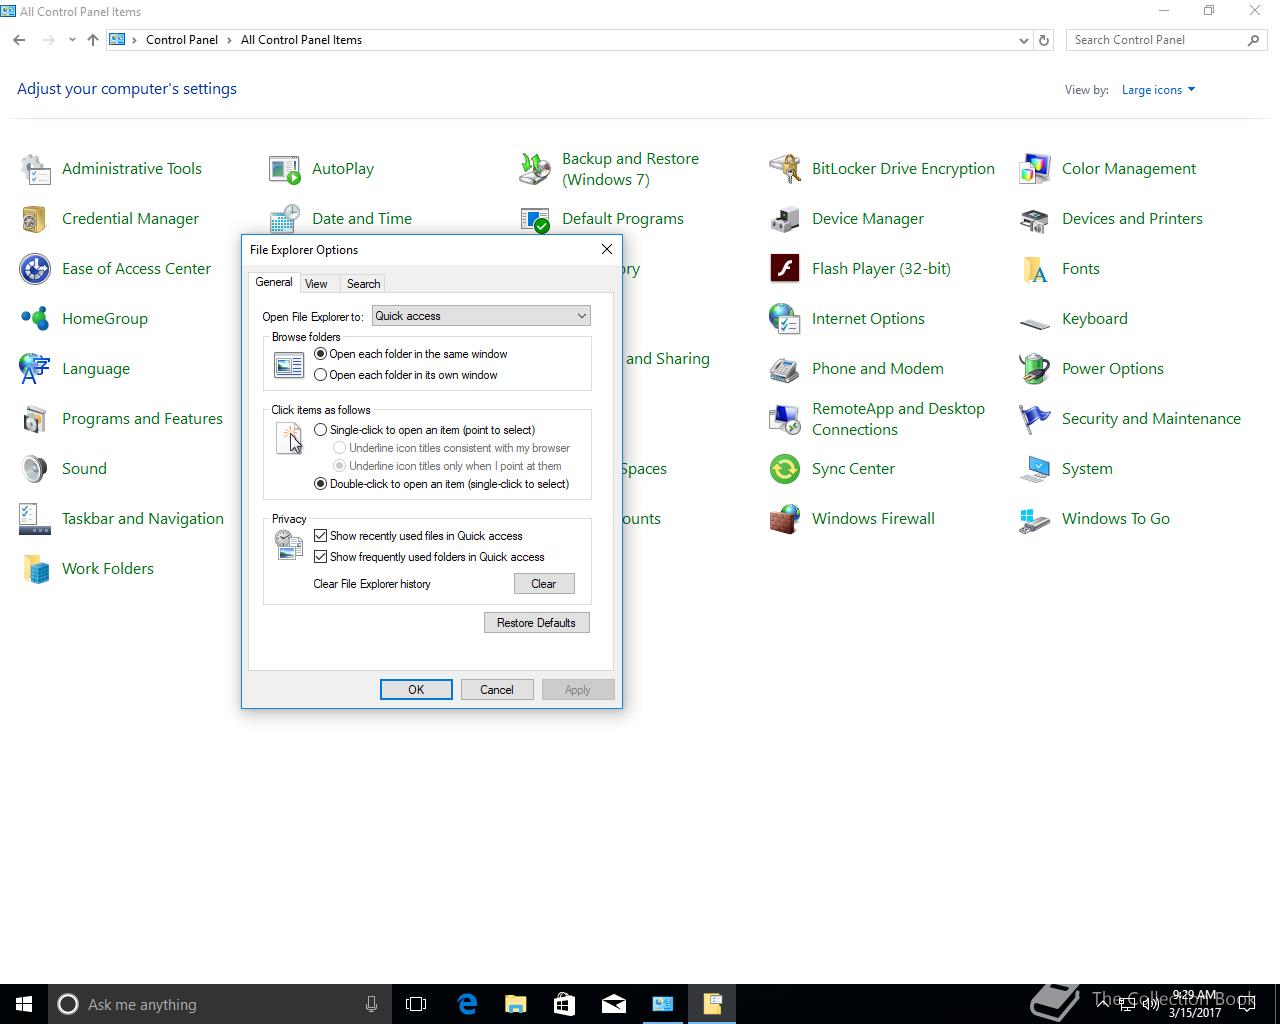Open the recent locations dropdown arrow
The width and height of the screenshot is (1280, 1024).
(x=72, y=40)
